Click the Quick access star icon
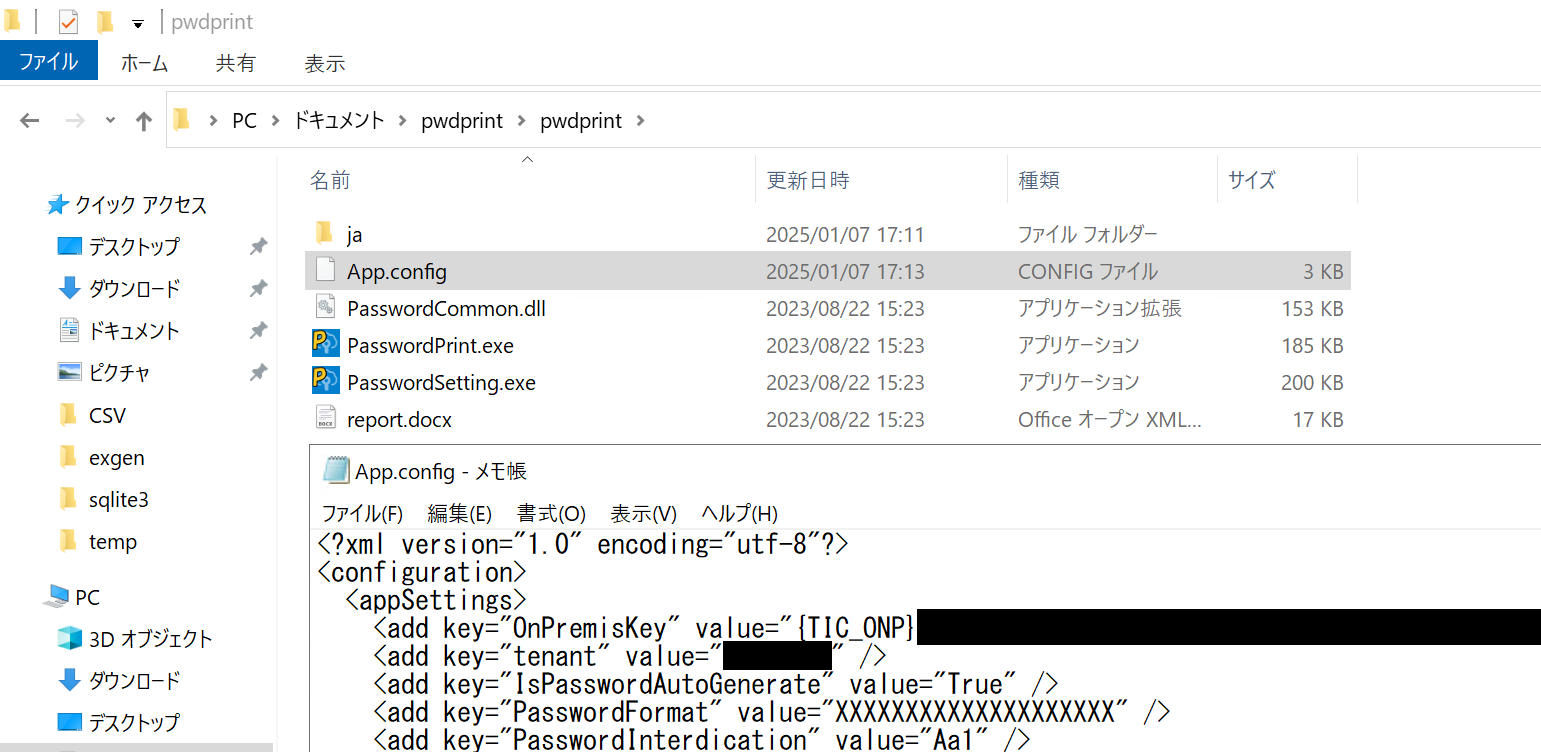Viewport: 1541px width, 752px height. coord(57,205)
